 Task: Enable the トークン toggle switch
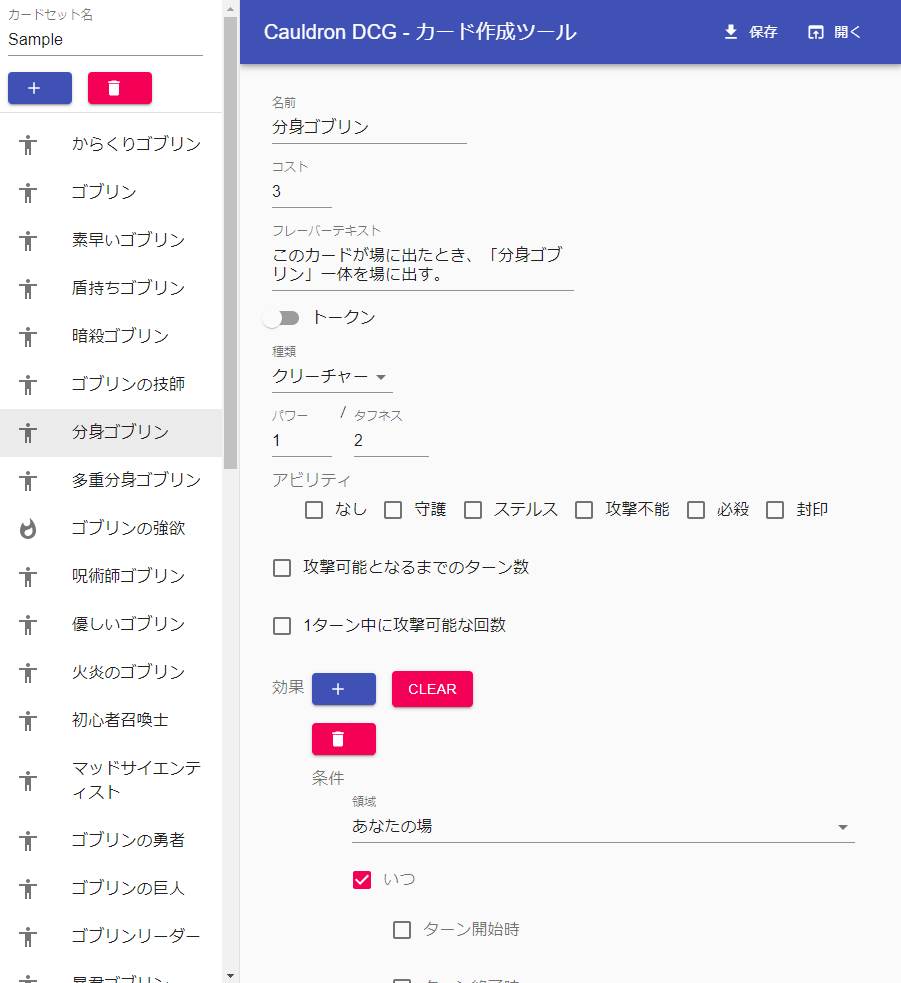coord(283,317)
